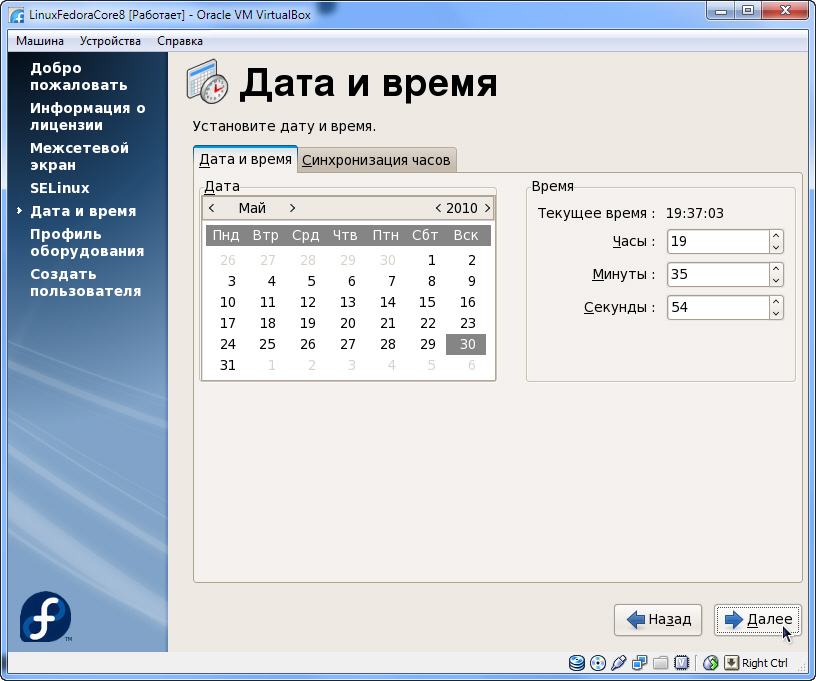Click the Минуты input field
The image size is (816, 681).
tap(718, 274)
